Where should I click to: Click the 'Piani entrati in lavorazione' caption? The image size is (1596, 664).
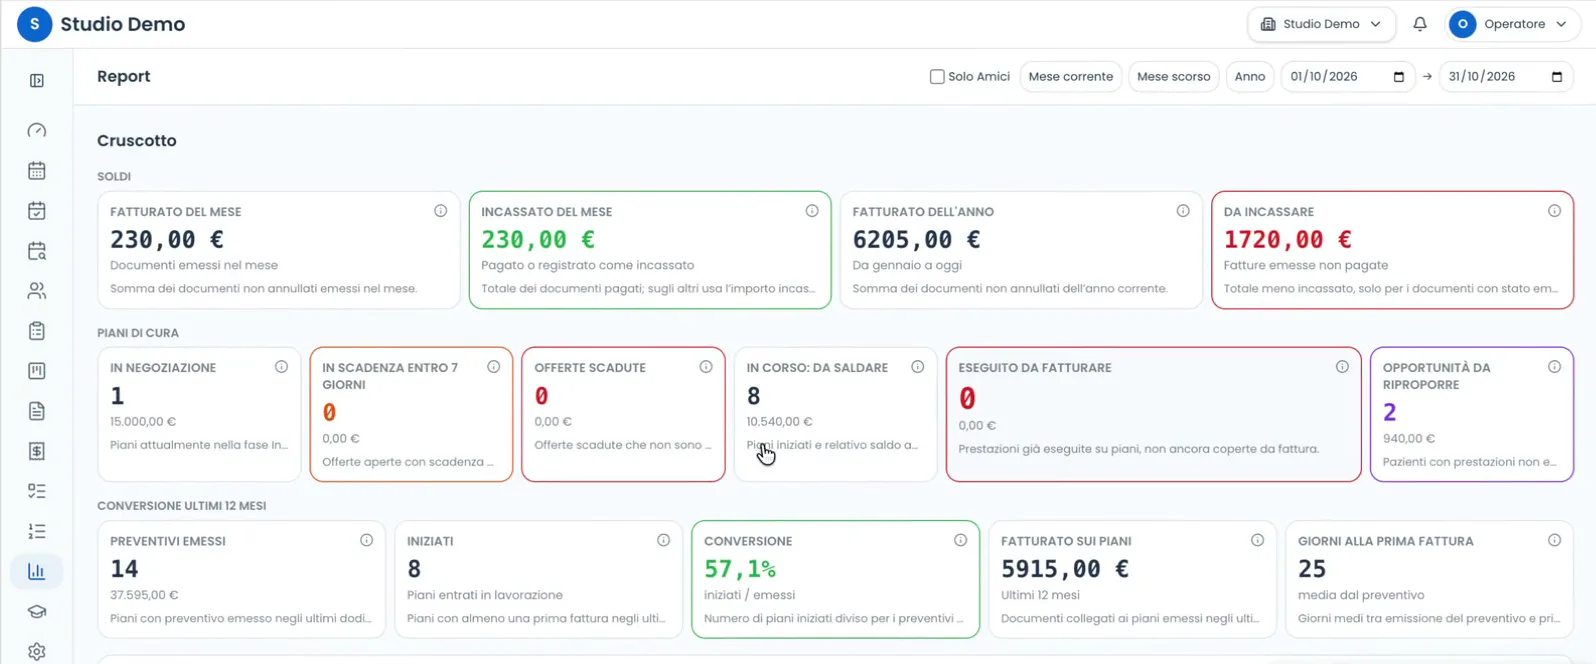pos(485,595)
